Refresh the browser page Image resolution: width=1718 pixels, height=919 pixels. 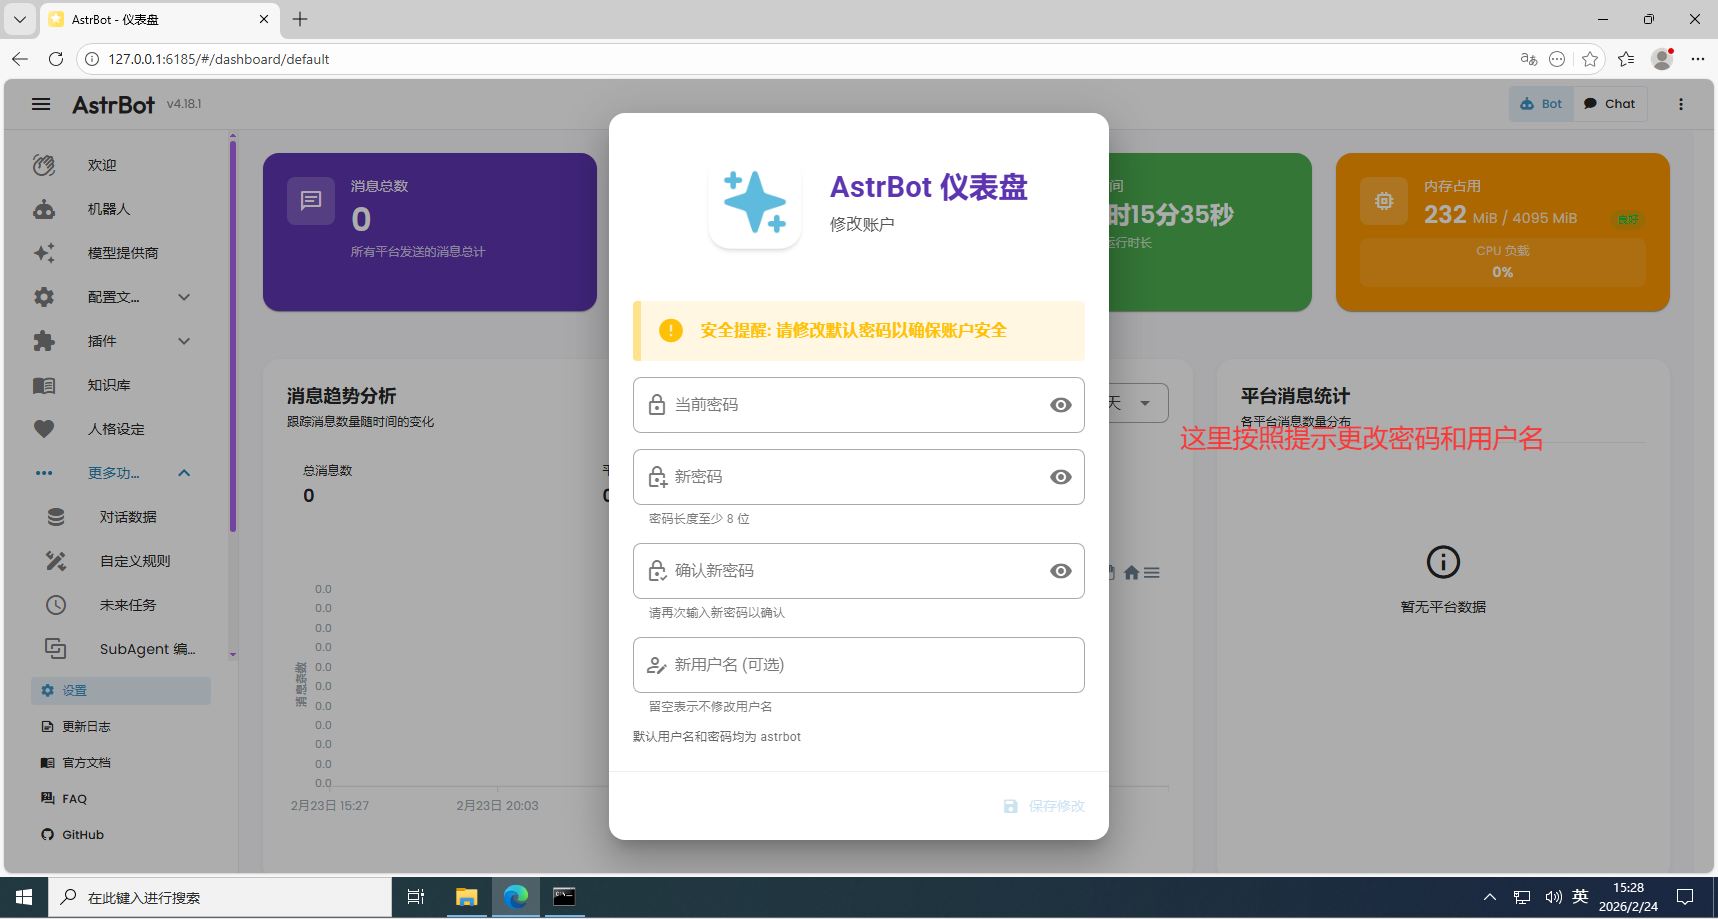[56, 59]
